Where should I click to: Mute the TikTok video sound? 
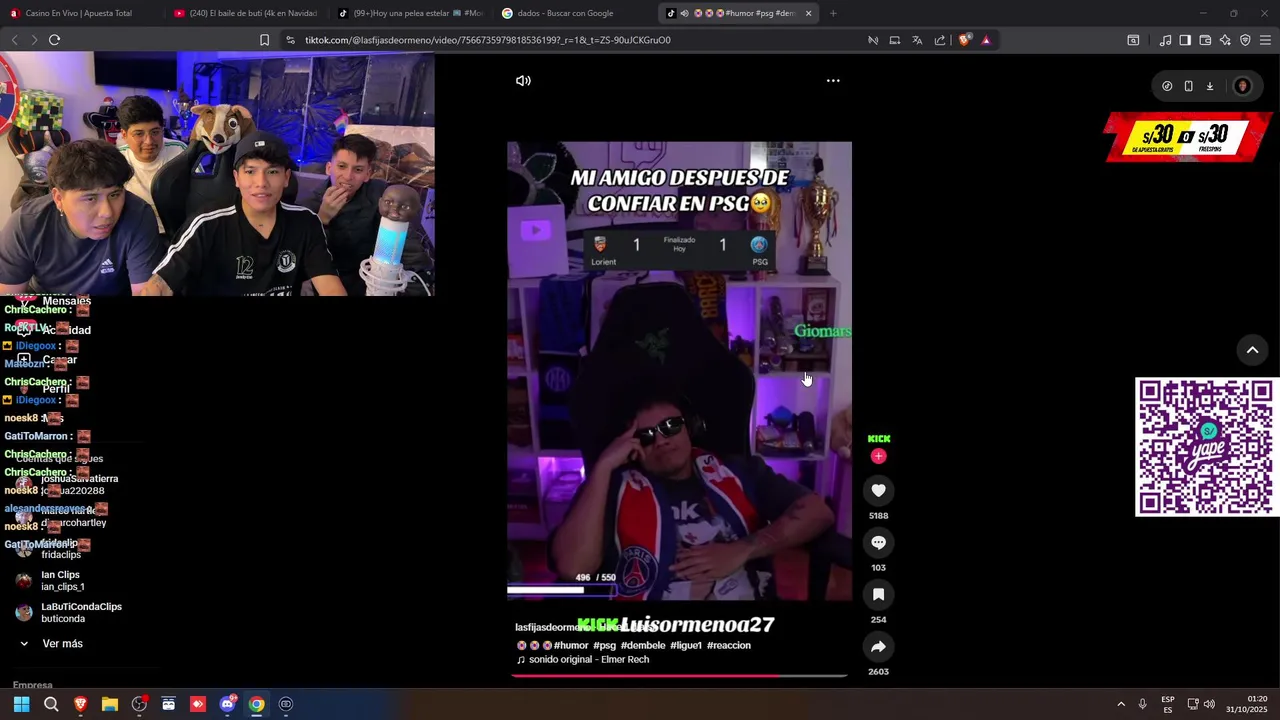[523, 81]
